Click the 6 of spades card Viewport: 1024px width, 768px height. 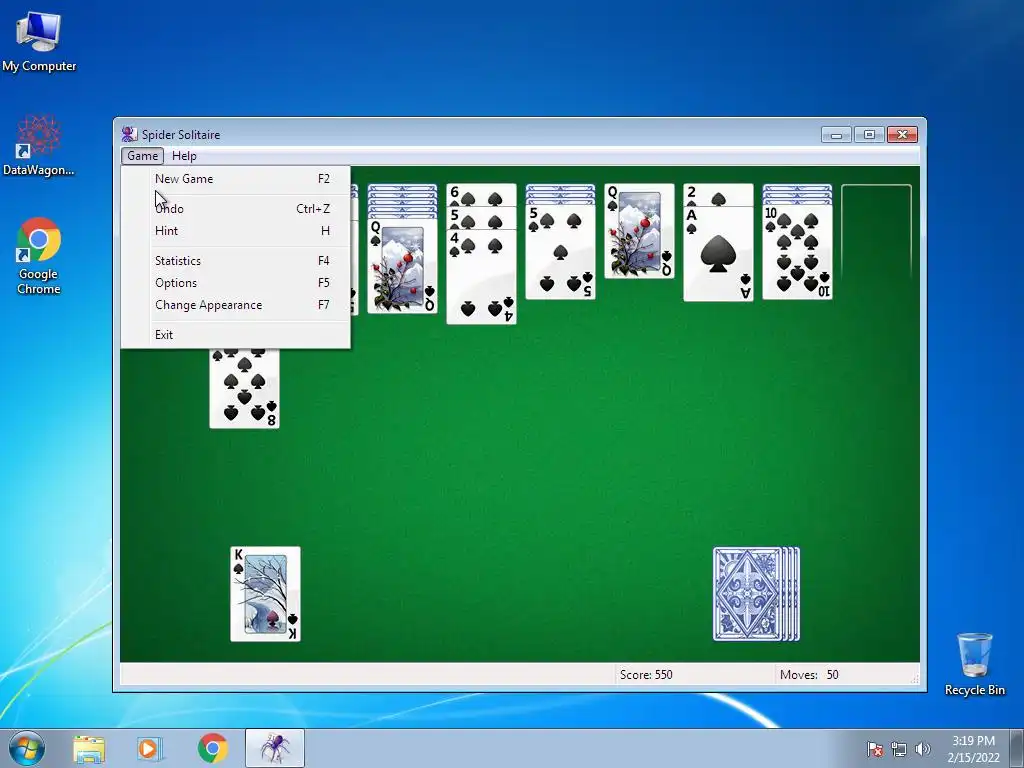point(481,195)
